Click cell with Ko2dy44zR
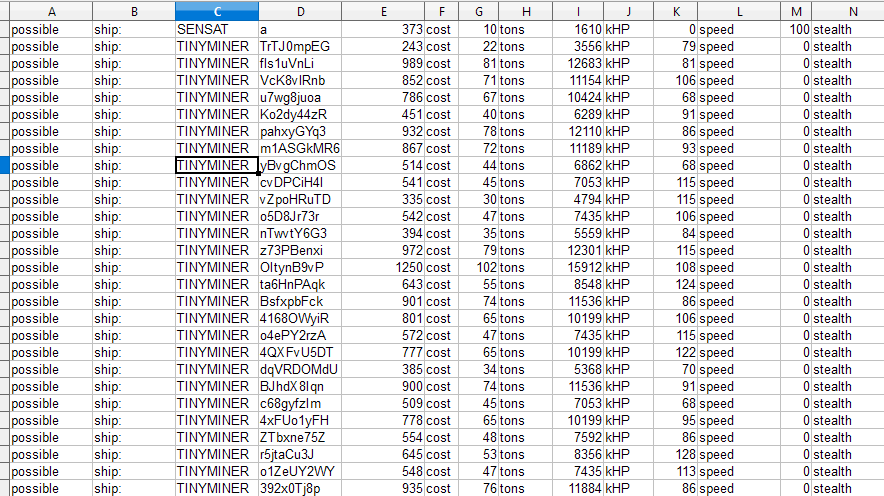 [x=300, y=114]
